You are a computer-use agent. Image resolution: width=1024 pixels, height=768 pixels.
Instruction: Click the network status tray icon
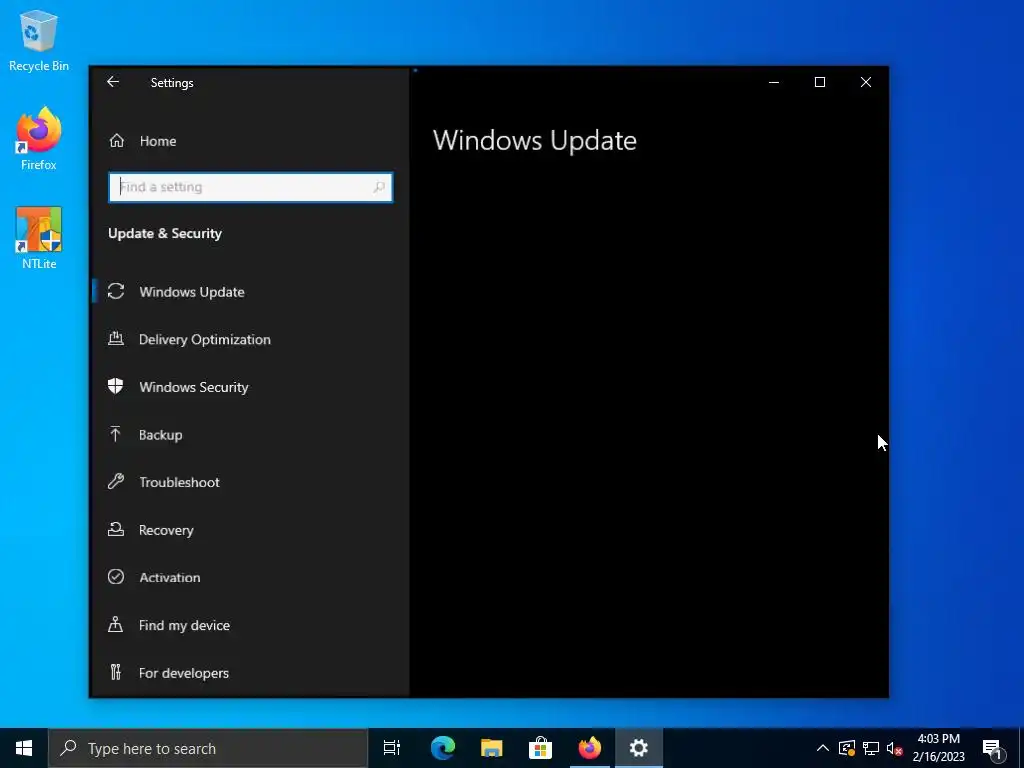(871, 748)
